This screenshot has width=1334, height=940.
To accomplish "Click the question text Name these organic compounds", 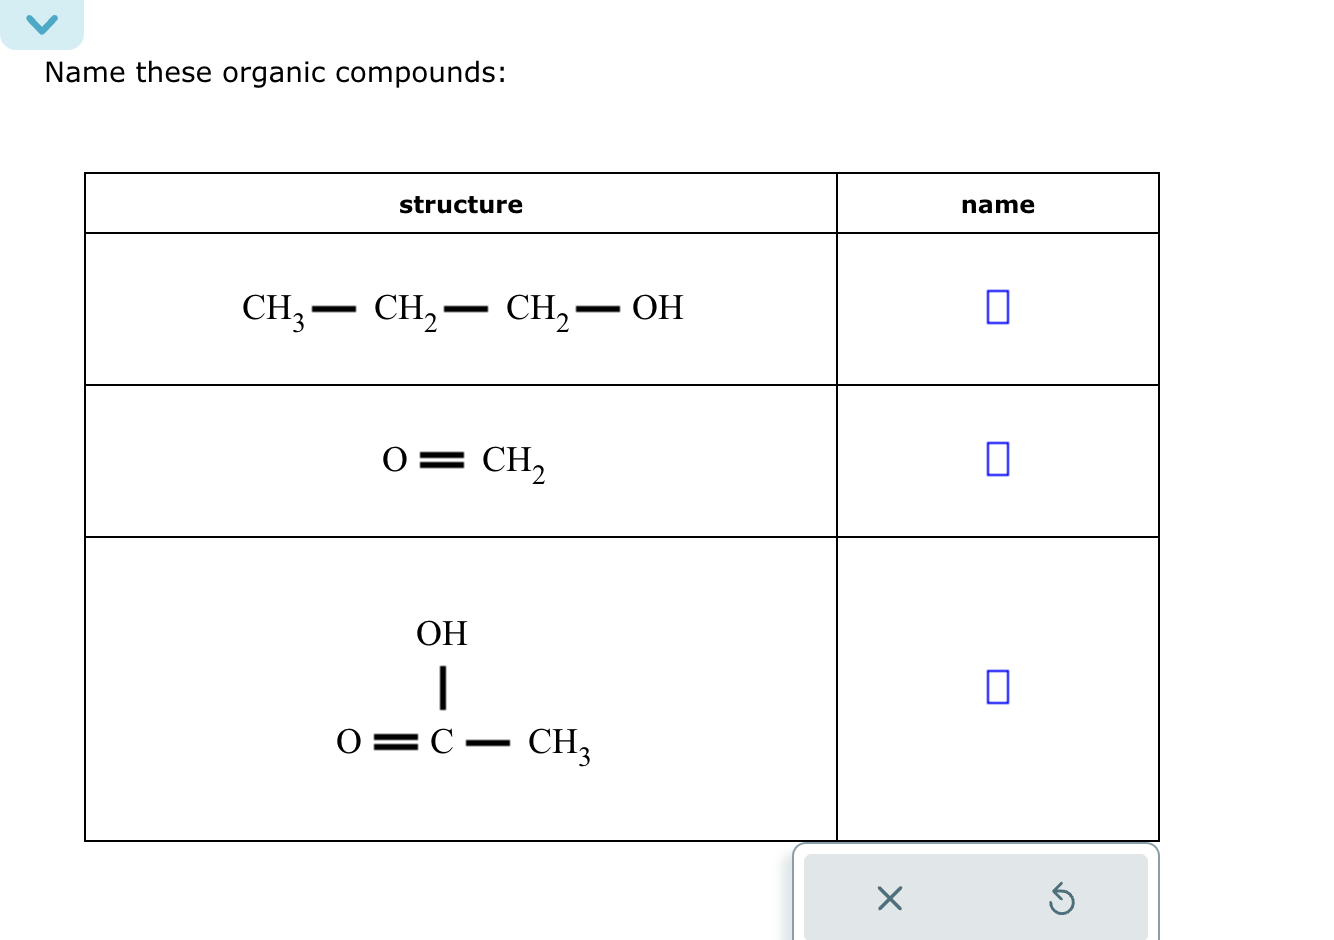I will [275, 72].
